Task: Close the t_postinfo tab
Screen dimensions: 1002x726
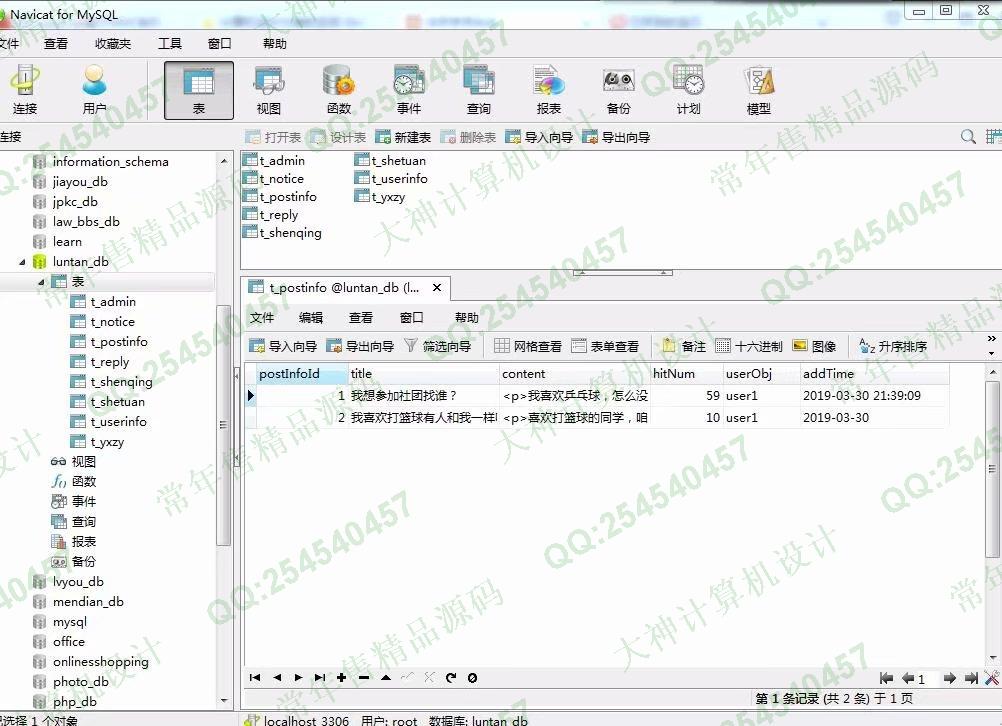Action: click(437, 288)
